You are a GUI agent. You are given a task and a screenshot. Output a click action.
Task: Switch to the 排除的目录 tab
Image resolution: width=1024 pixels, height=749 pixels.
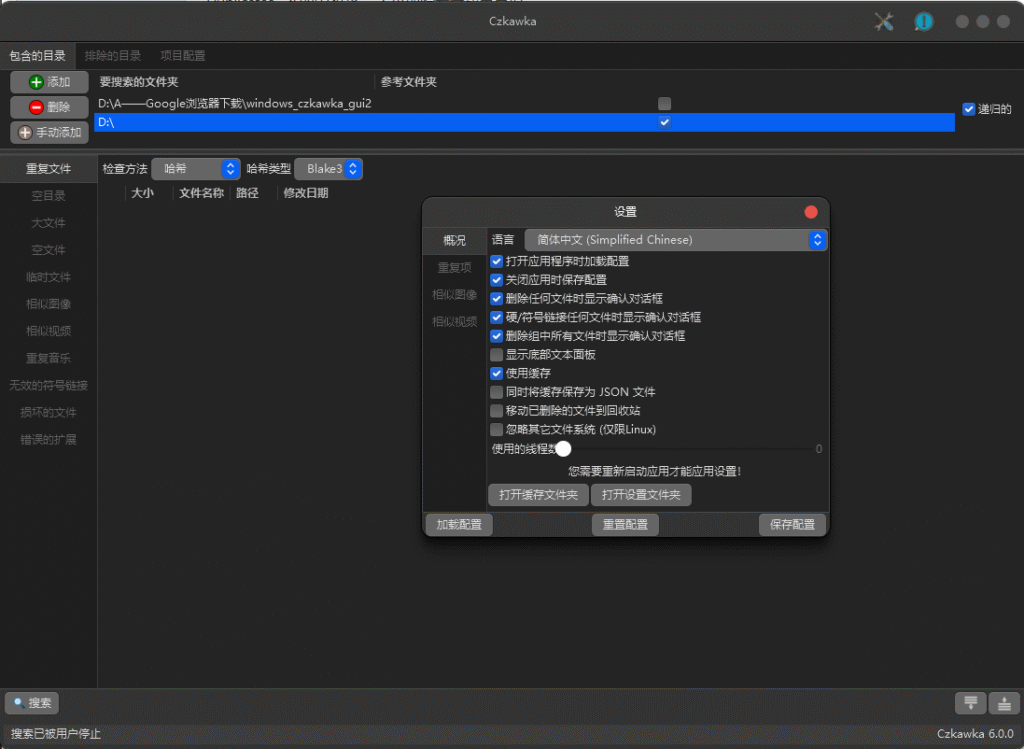[x=113, y=56]
